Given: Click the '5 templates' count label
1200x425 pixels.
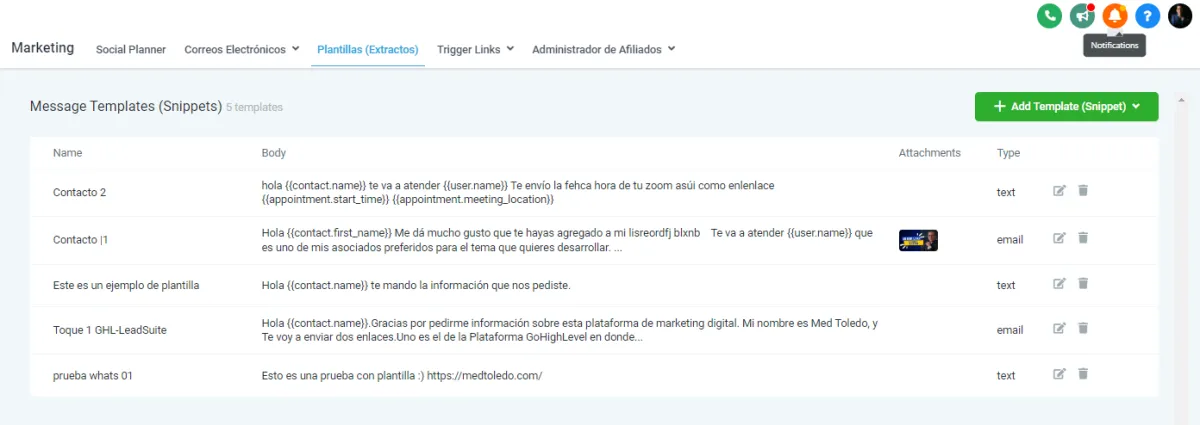Looking at the screenshot, I should click(254, 107).
